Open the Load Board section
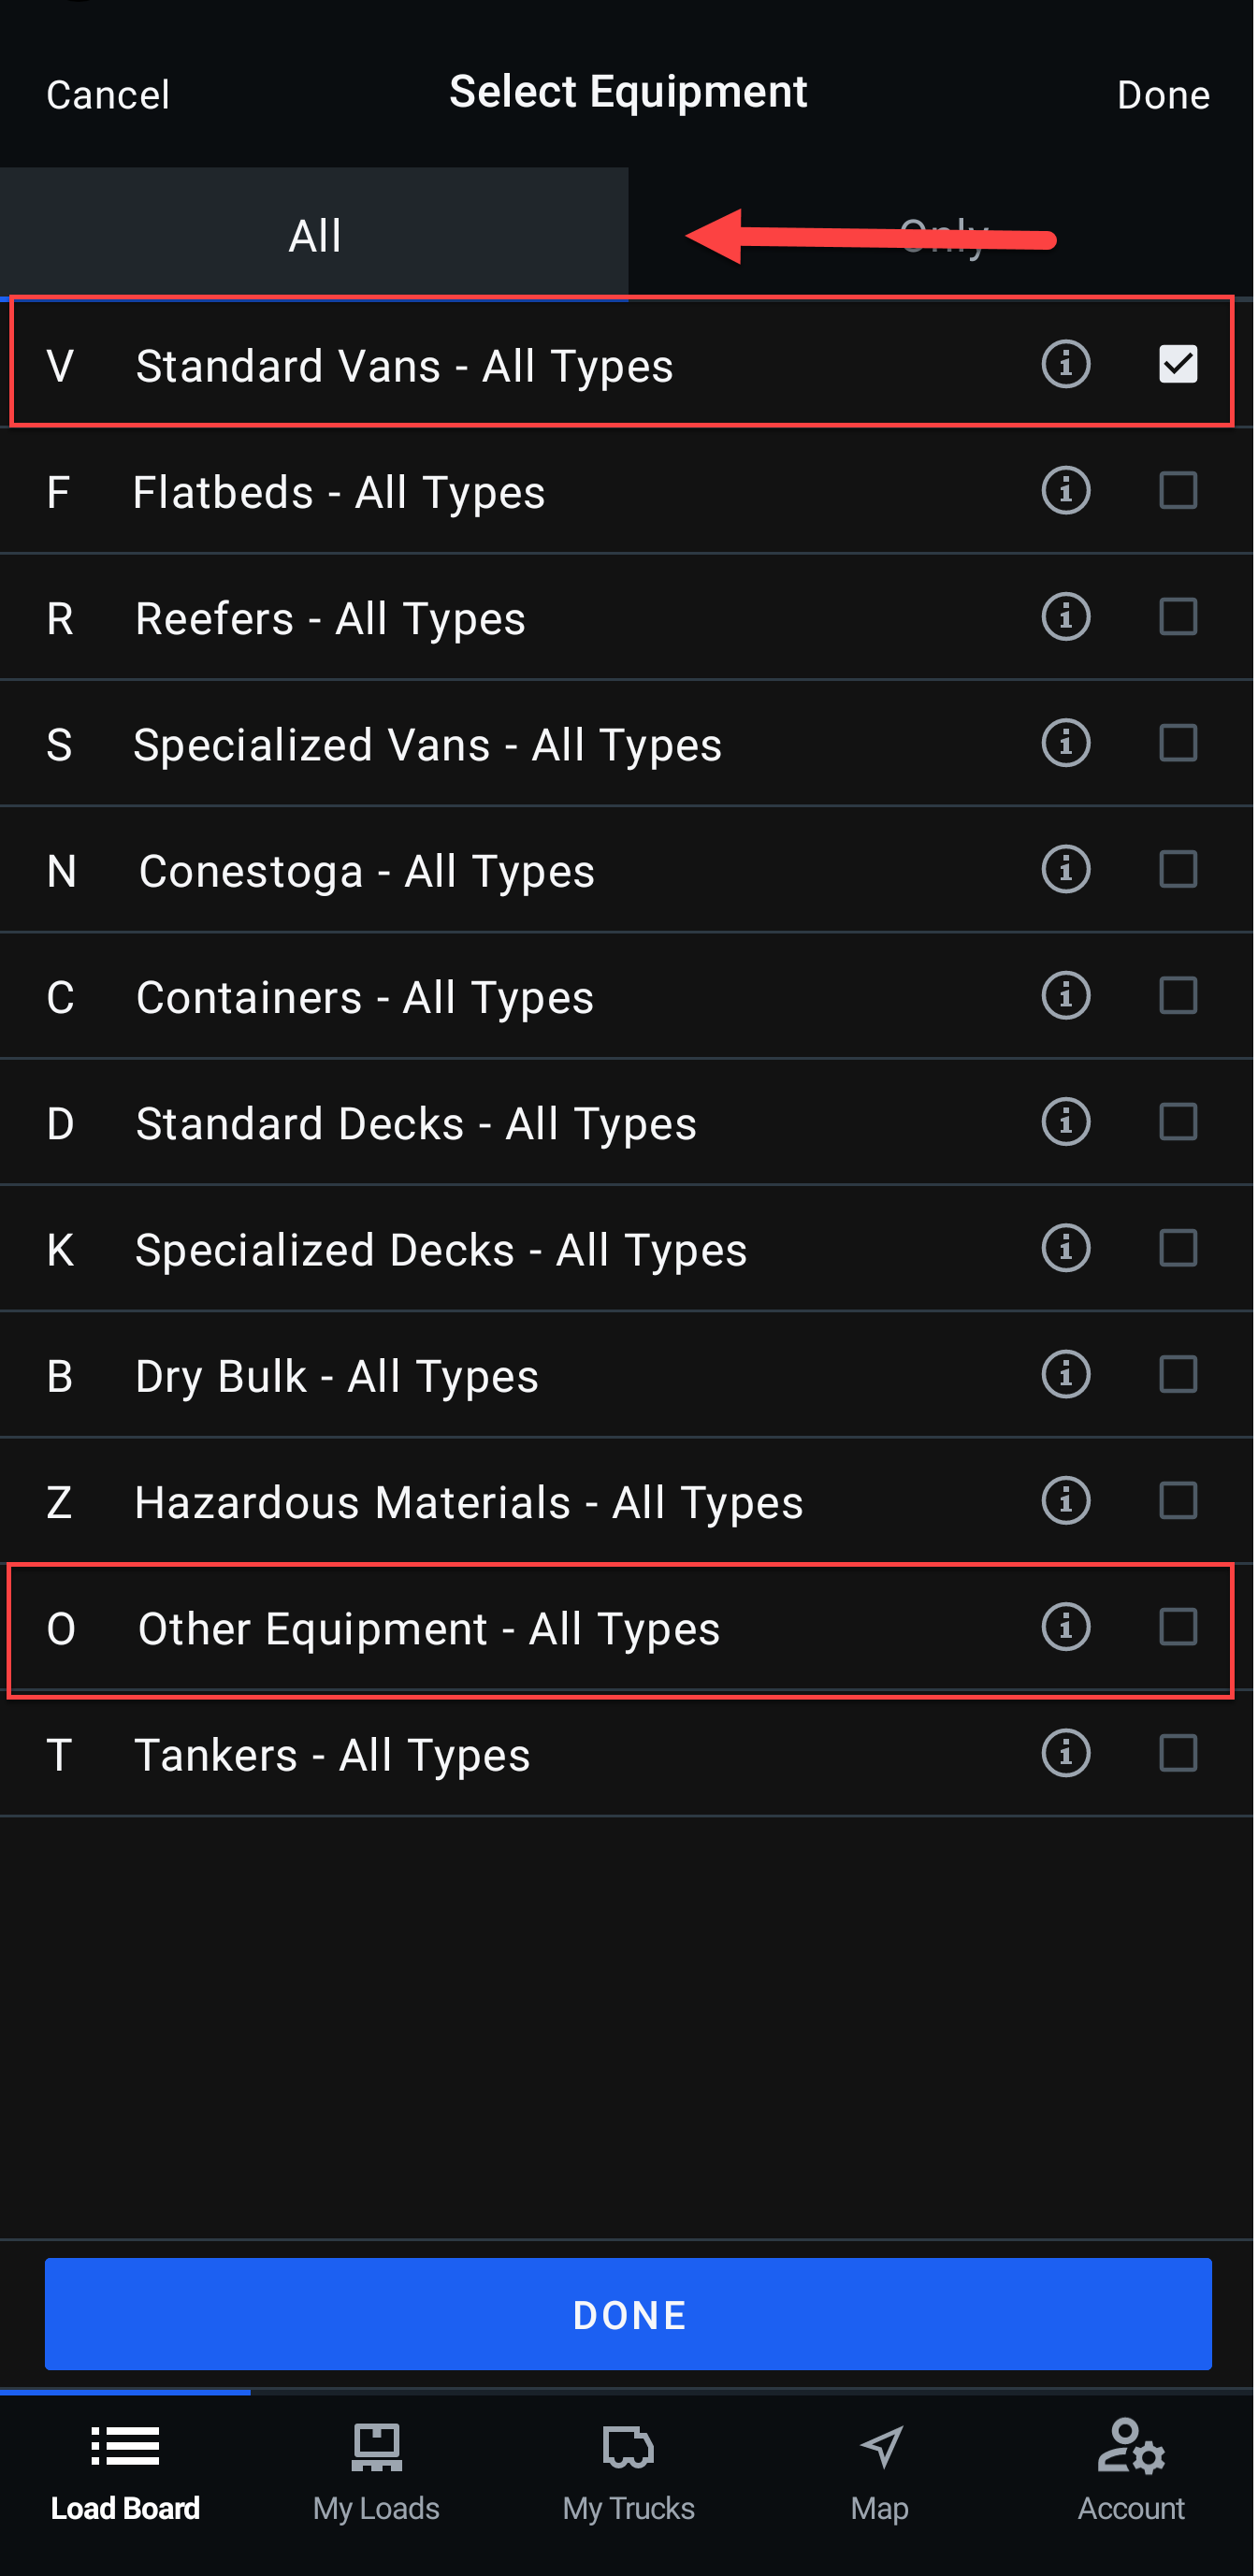 125,2480
